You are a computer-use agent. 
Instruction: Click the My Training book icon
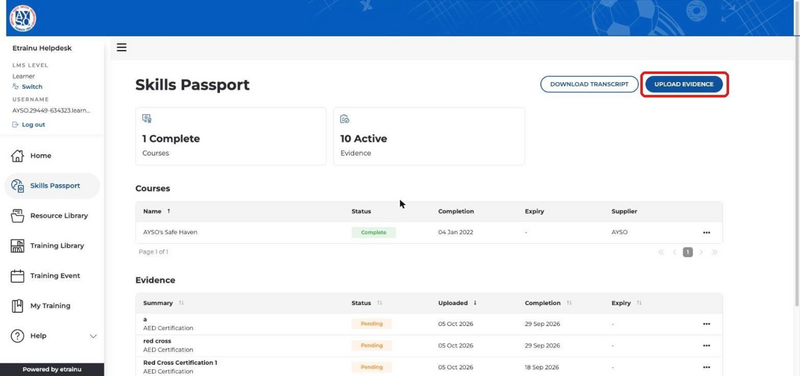click(x=17, y=306)
